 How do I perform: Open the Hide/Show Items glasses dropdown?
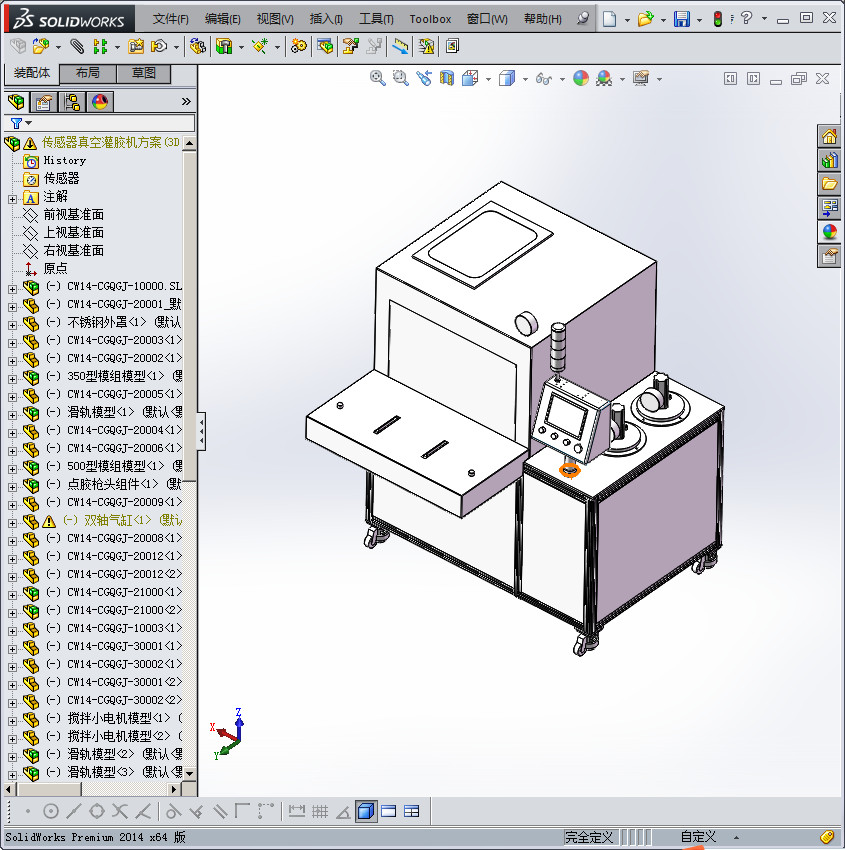coord(562,79)
